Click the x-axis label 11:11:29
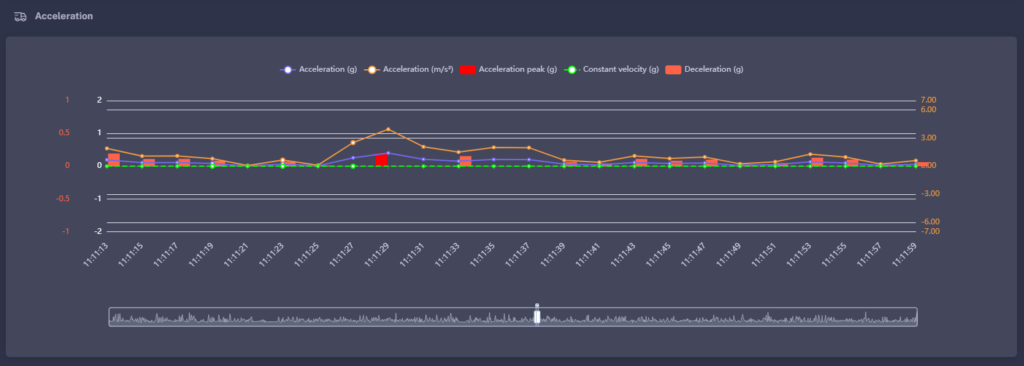The width and height of the screenshot is (1024, 366). (x=376, y=253)
